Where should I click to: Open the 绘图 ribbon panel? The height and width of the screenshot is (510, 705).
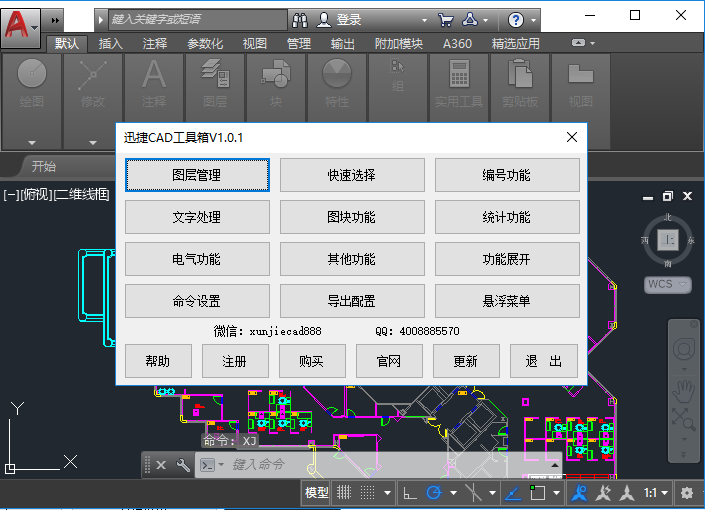31,101
